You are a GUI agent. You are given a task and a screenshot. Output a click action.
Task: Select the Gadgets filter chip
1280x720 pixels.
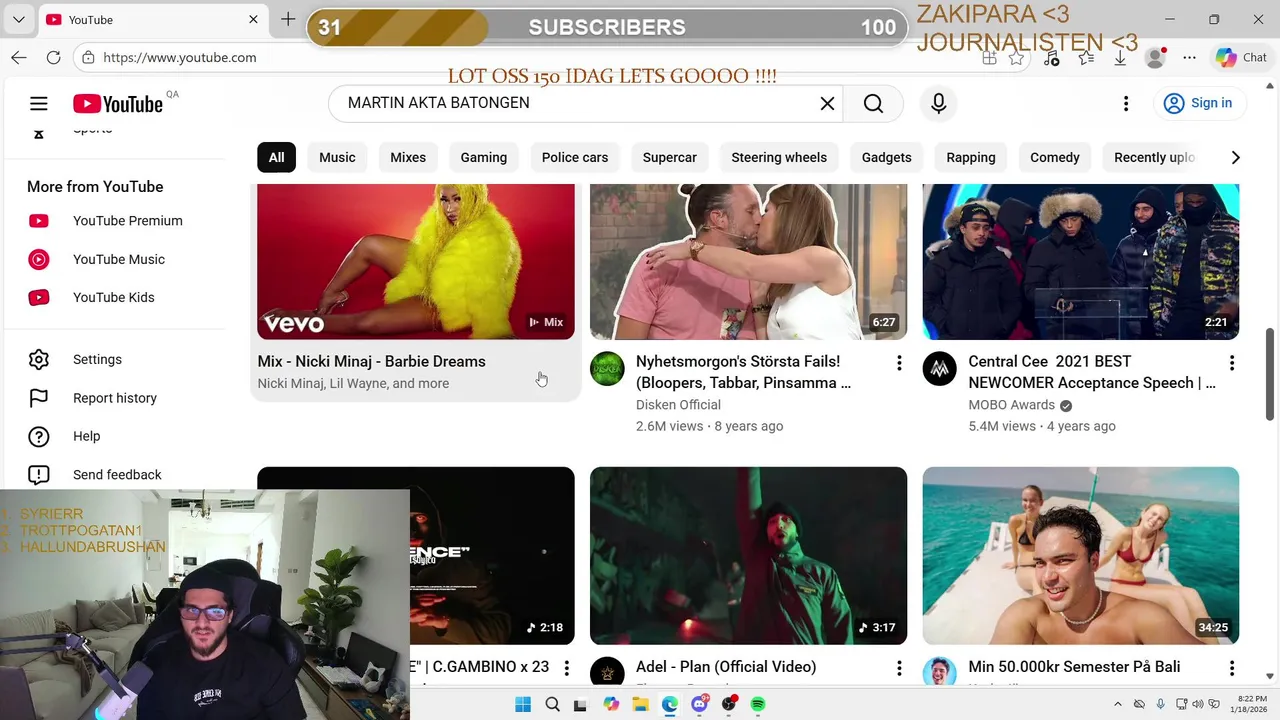click(x=887, y=157)
